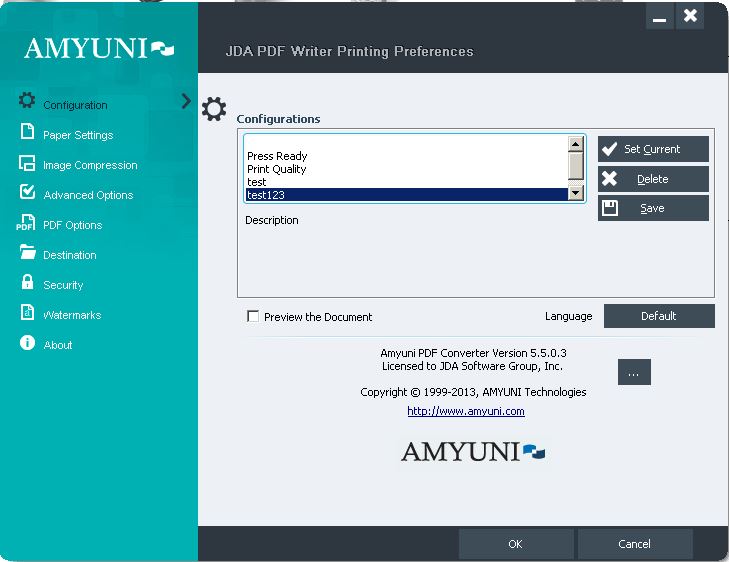This screenshot has width=729, height=562.
Task: Click the Advanced Options checkmark icon
Action: tap(27, 192)
